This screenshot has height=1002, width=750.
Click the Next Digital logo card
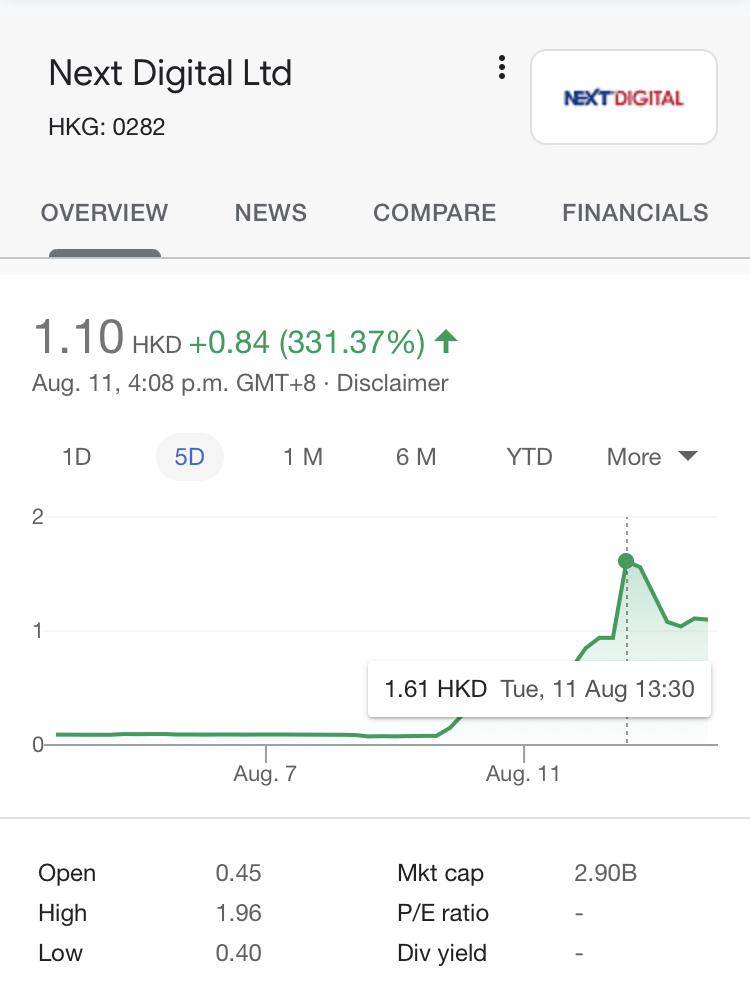(624, 97)
